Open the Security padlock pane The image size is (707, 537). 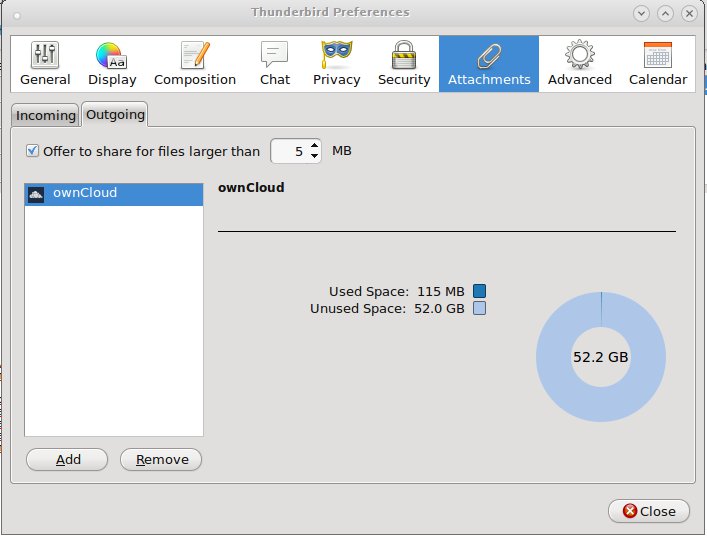coord(404,64)
